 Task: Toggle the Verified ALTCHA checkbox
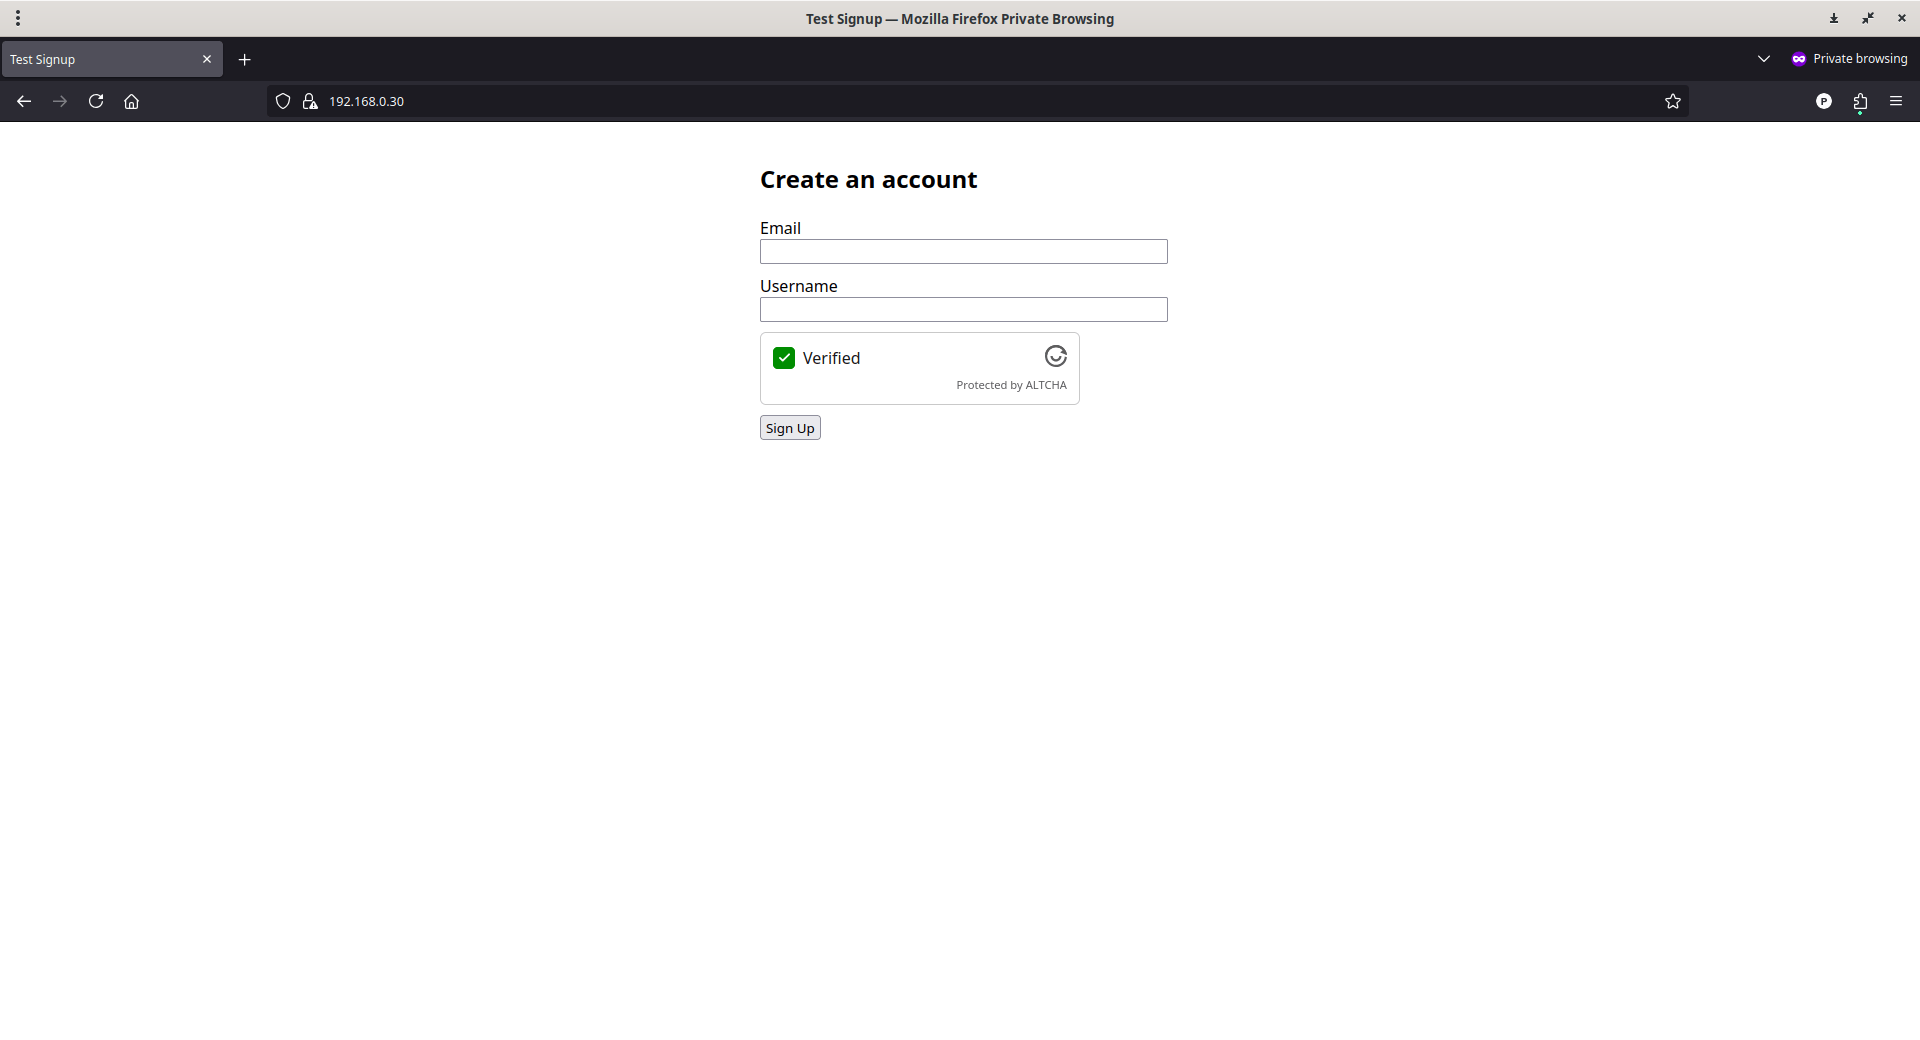point(784,358)
